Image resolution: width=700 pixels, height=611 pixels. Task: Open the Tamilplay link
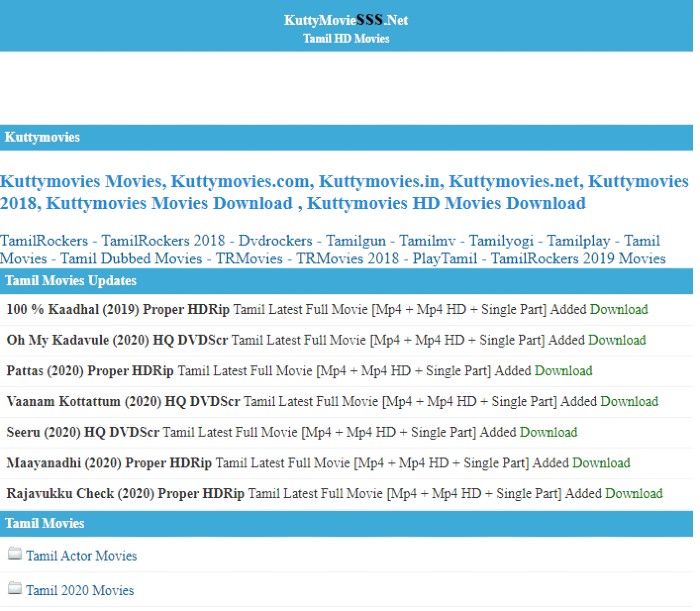(578, 241)
